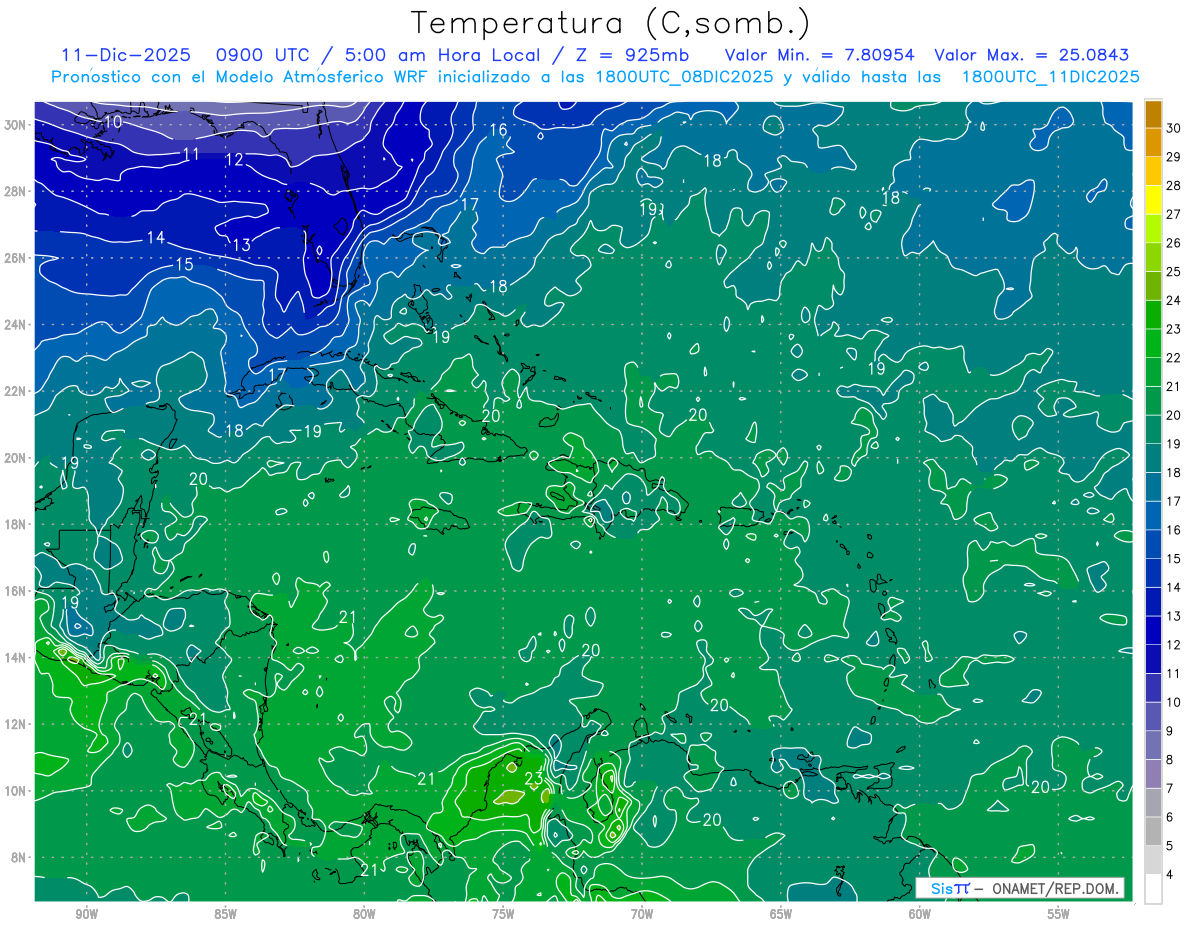Click the "30N" latitude axis label

[15, 125]
